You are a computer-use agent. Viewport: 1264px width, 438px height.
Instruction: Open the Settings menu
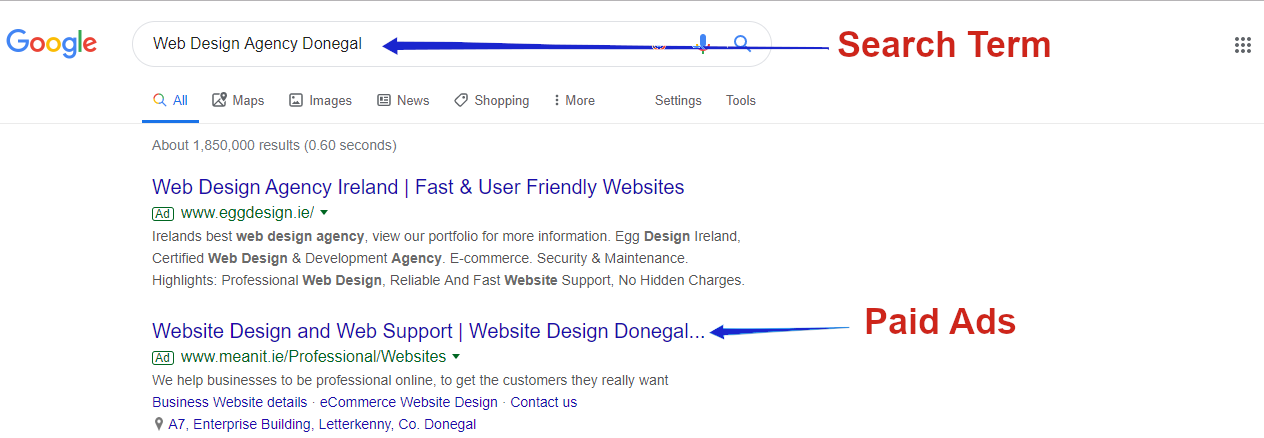click(x=678, y=100)
